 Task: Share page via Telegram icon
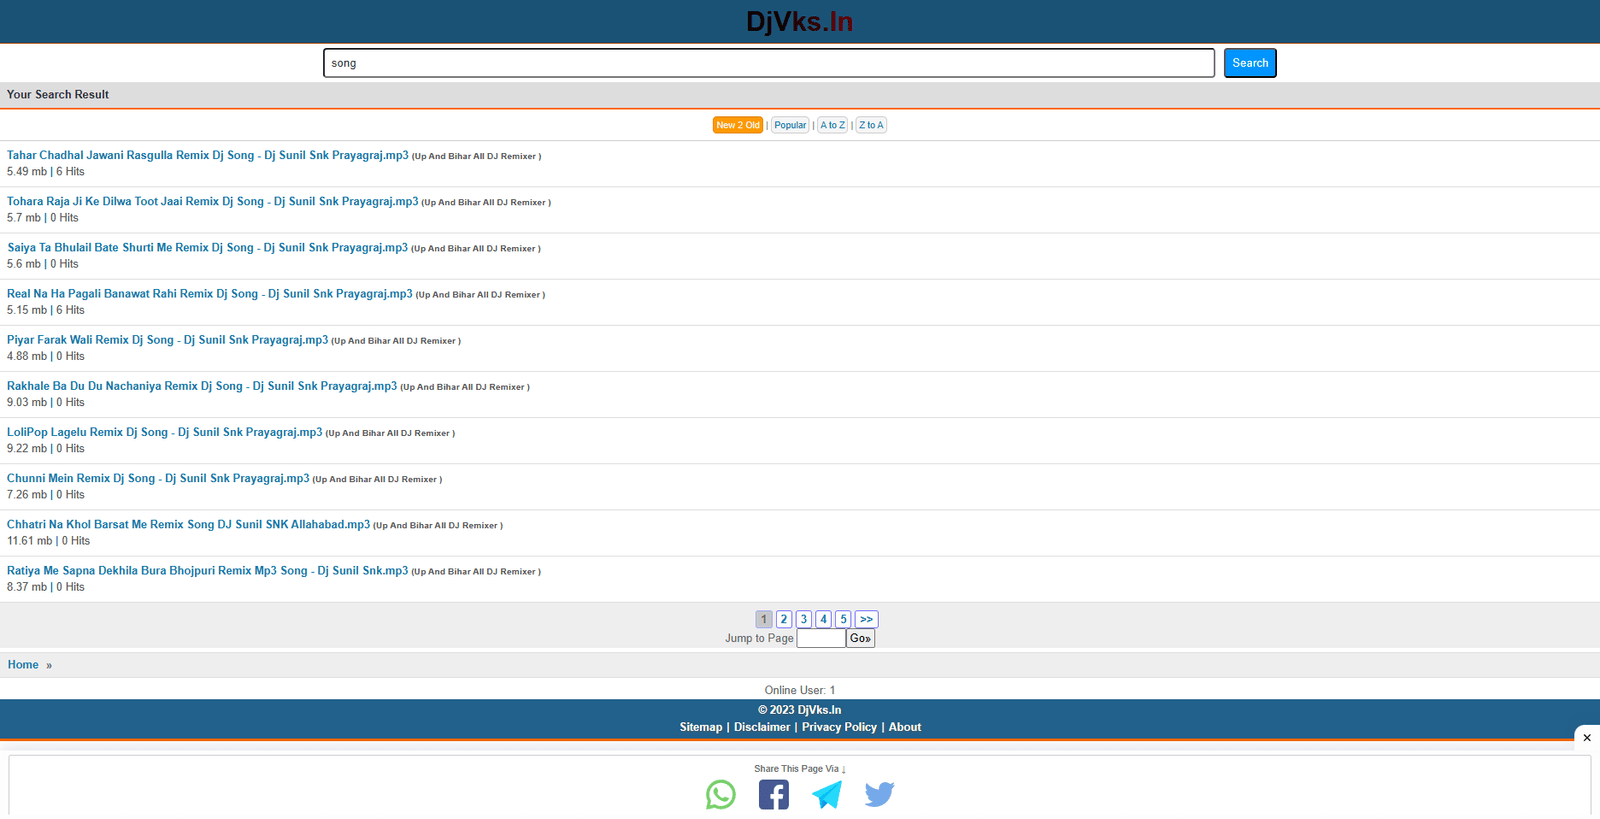point(827,795)
